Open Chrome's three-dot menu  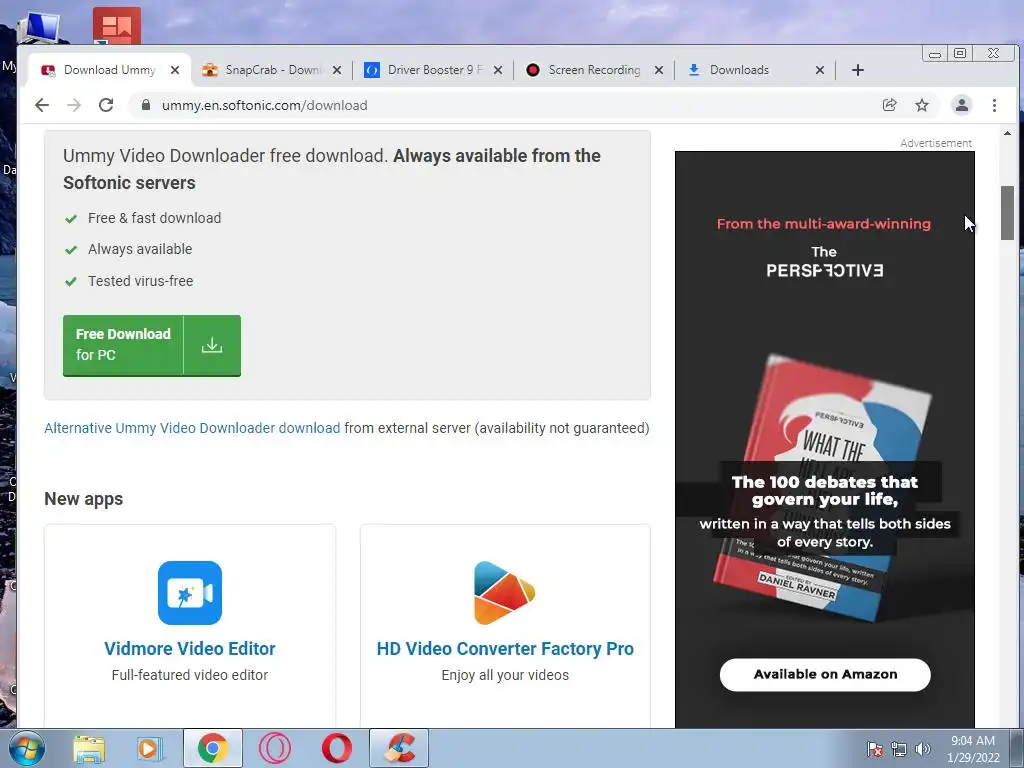[x=994, y=105]
